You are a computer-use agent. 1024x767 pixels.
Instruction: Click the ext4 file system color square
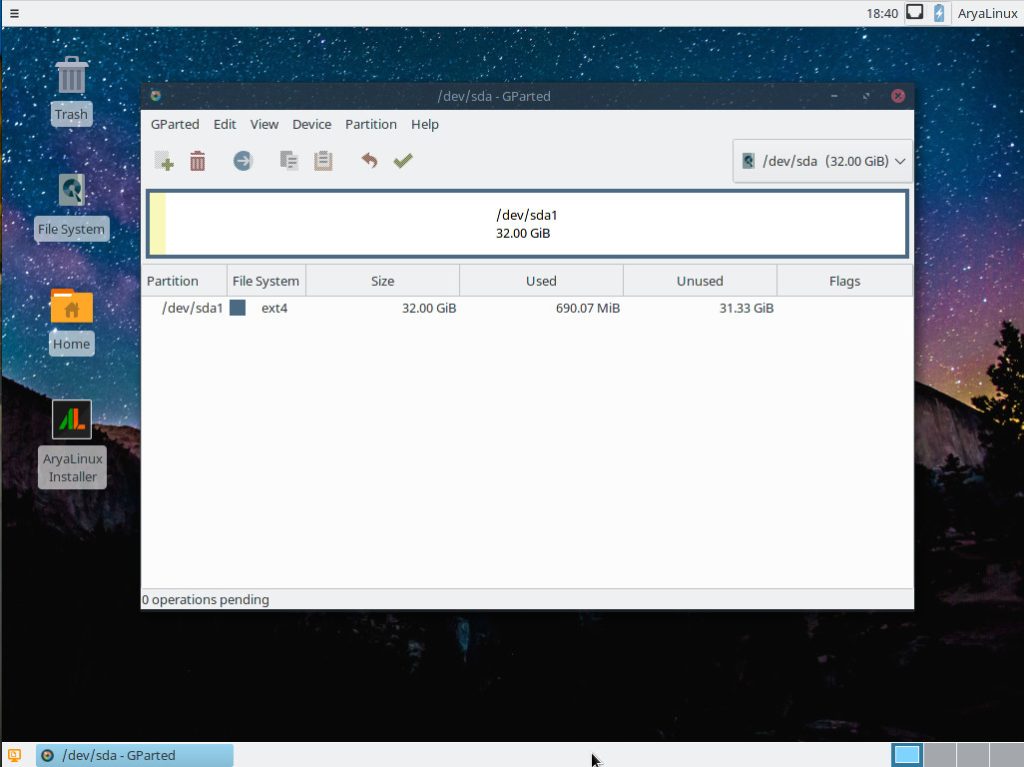click(238, 308)
